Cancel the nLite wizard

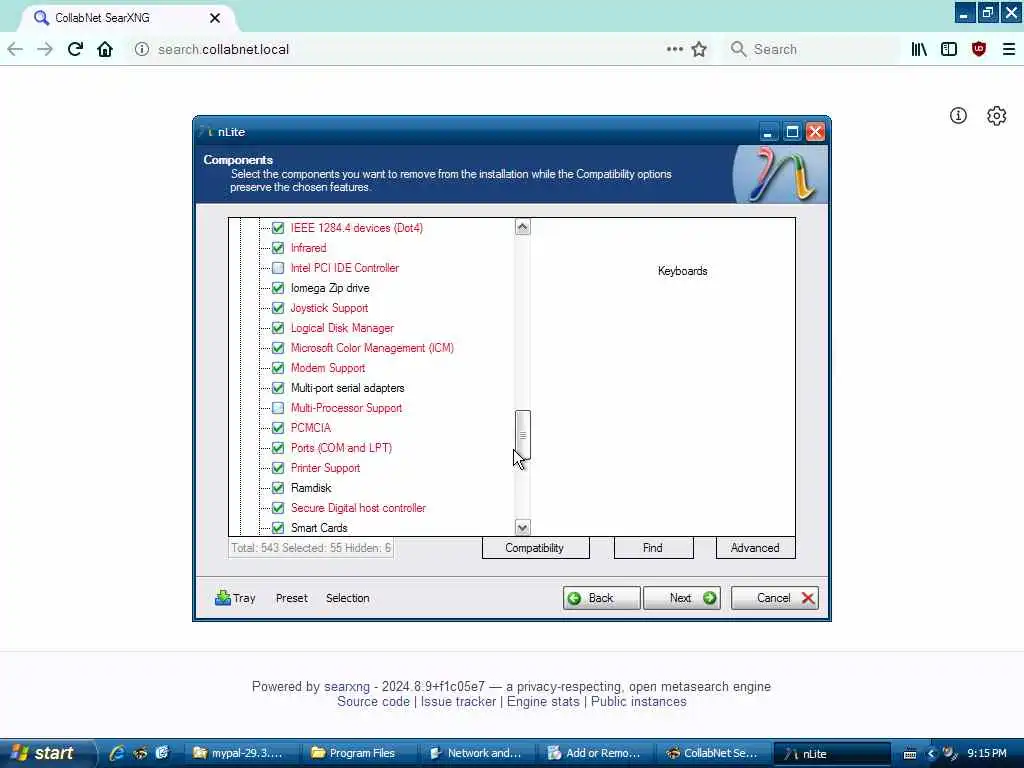click(x=775, y=598)
